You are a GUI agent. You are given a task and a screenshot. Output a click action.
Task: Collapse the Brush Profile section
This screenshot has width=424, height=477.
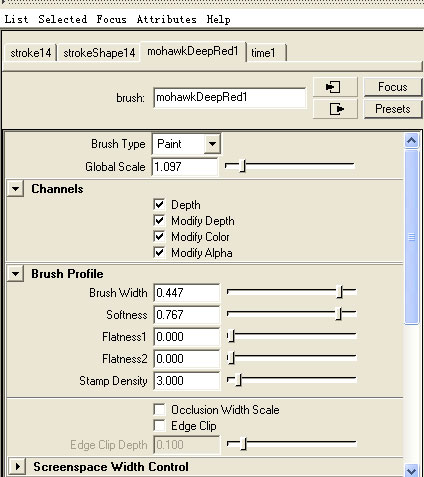point(15,274)
